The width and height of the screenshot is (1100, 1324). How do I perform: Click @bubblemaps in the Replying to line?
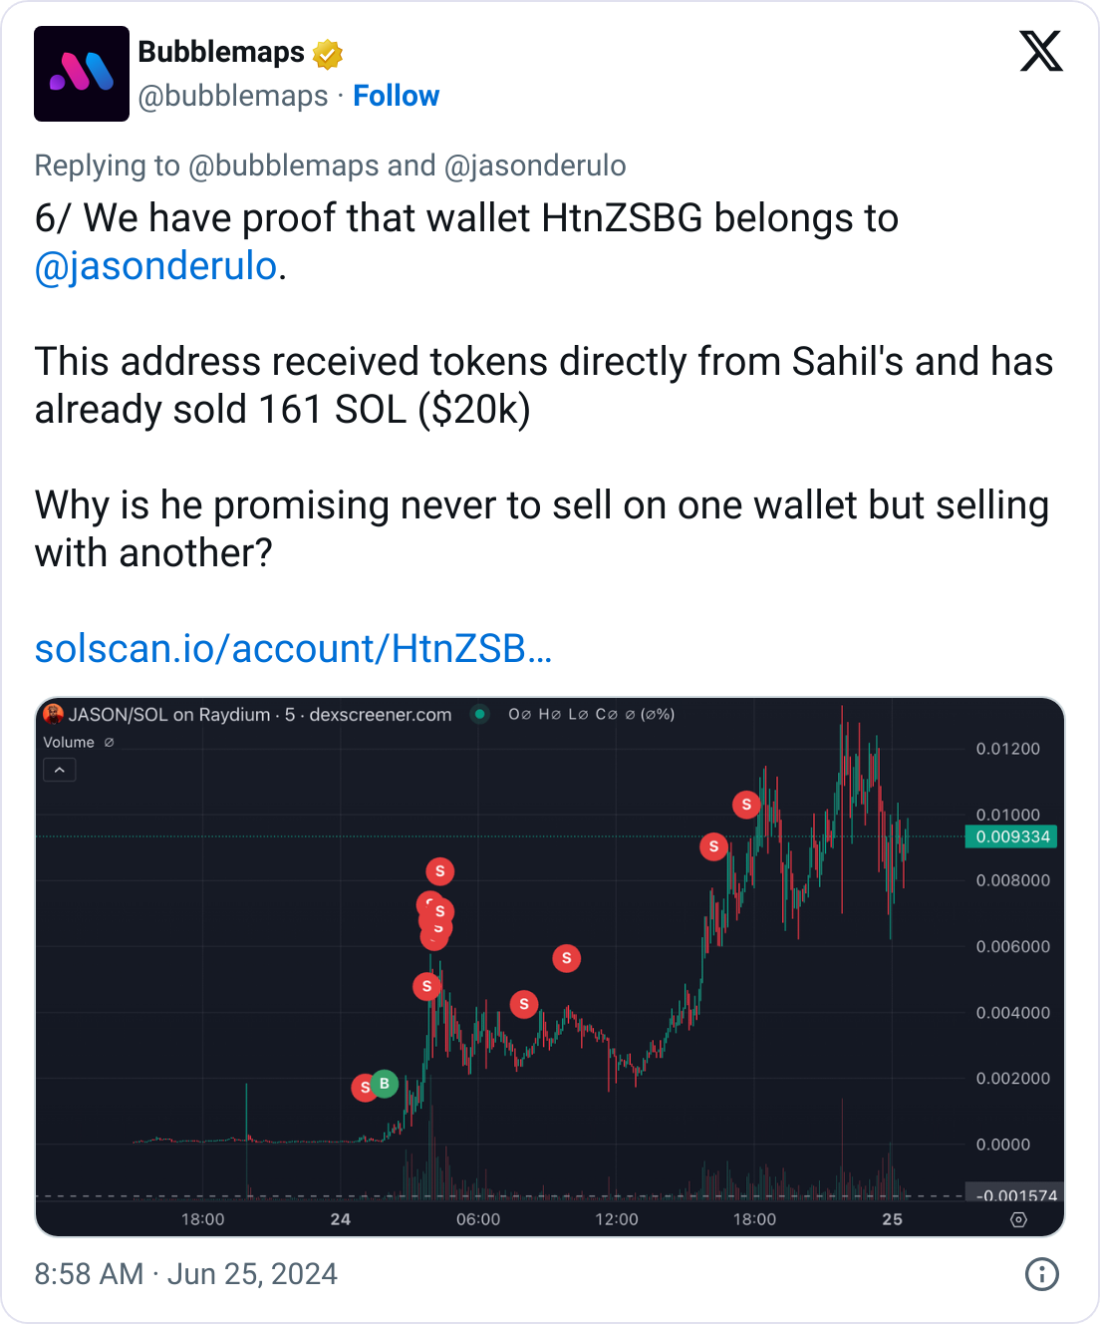coord(283,166)
